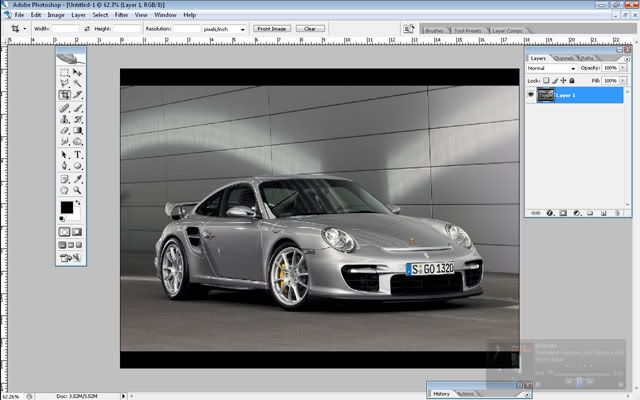
Task: Open the Layers panel options menu
Action: click(x=627, y=59)
